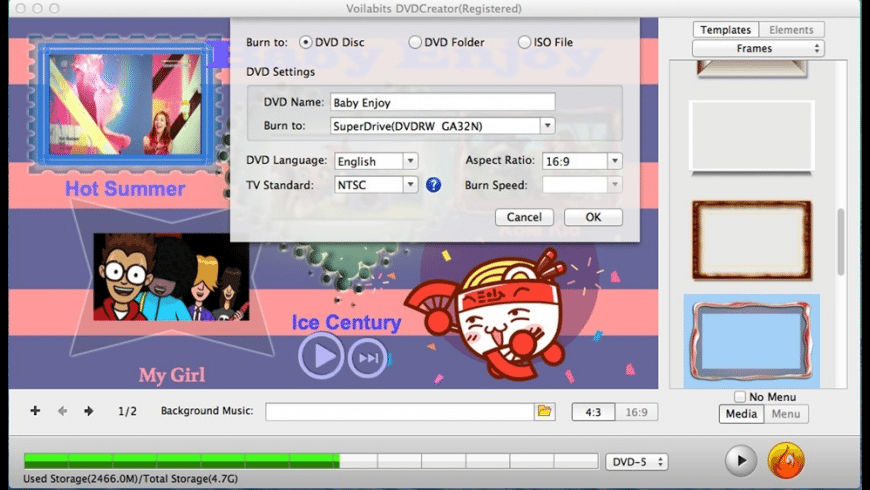Click the Hot Summer title text
Screen dimensions: 870x490
pos(125,189)
